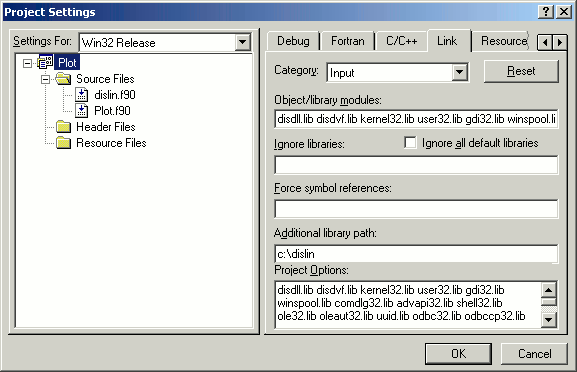Switch to the C/C++ tab

pos(401,41)
